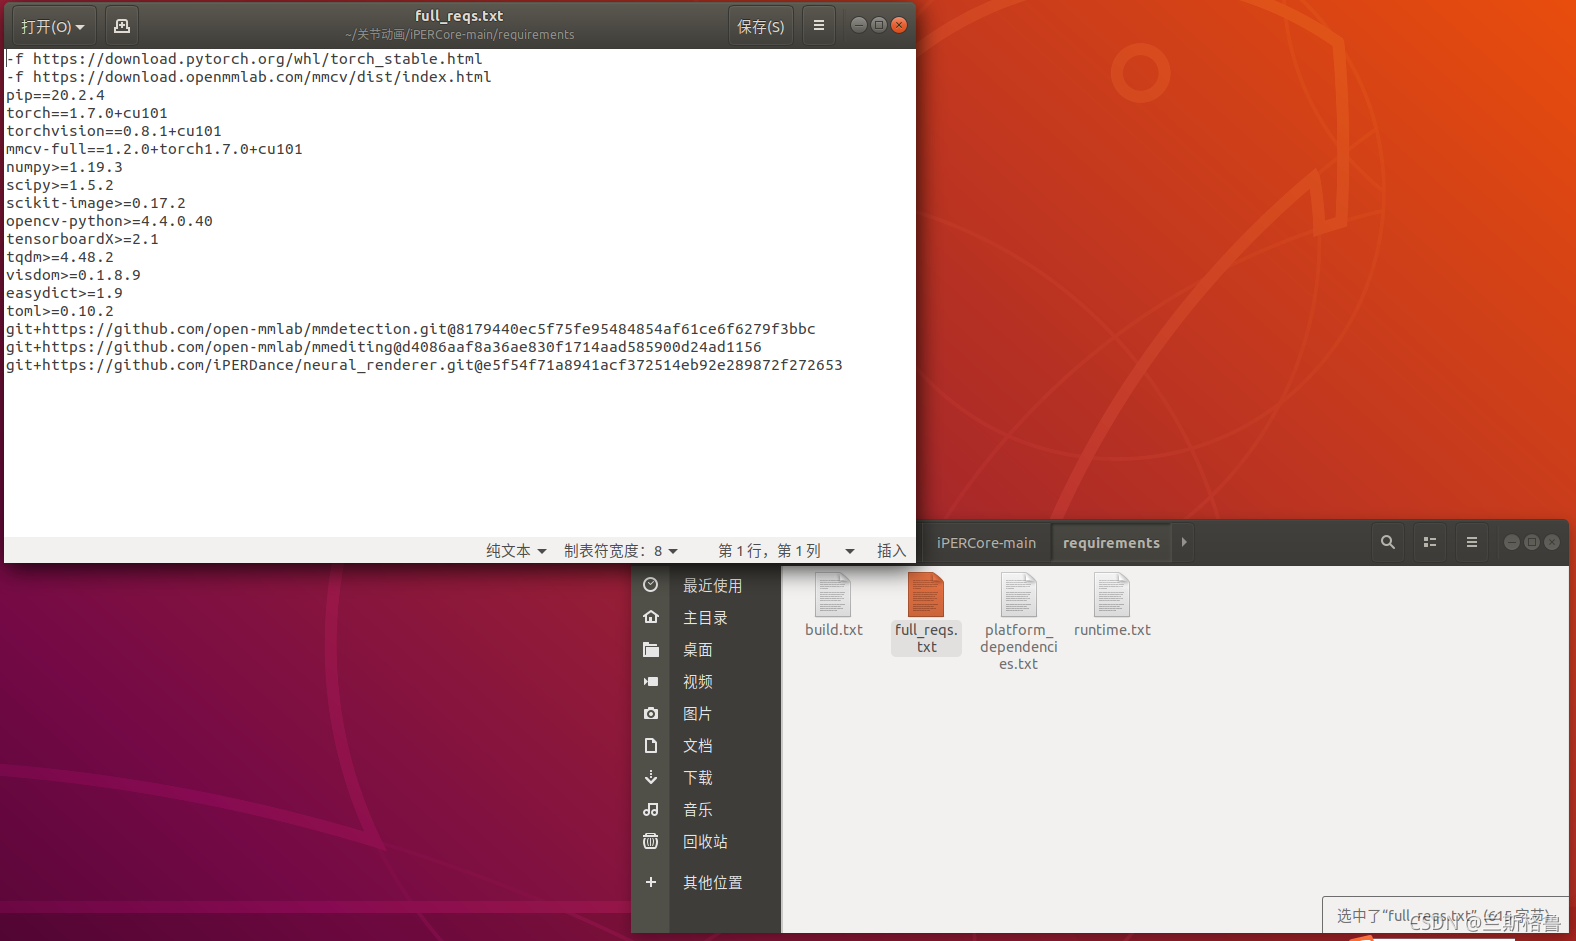
Task: Click the download arrow icon beside 下载
Action: [651, 777]
